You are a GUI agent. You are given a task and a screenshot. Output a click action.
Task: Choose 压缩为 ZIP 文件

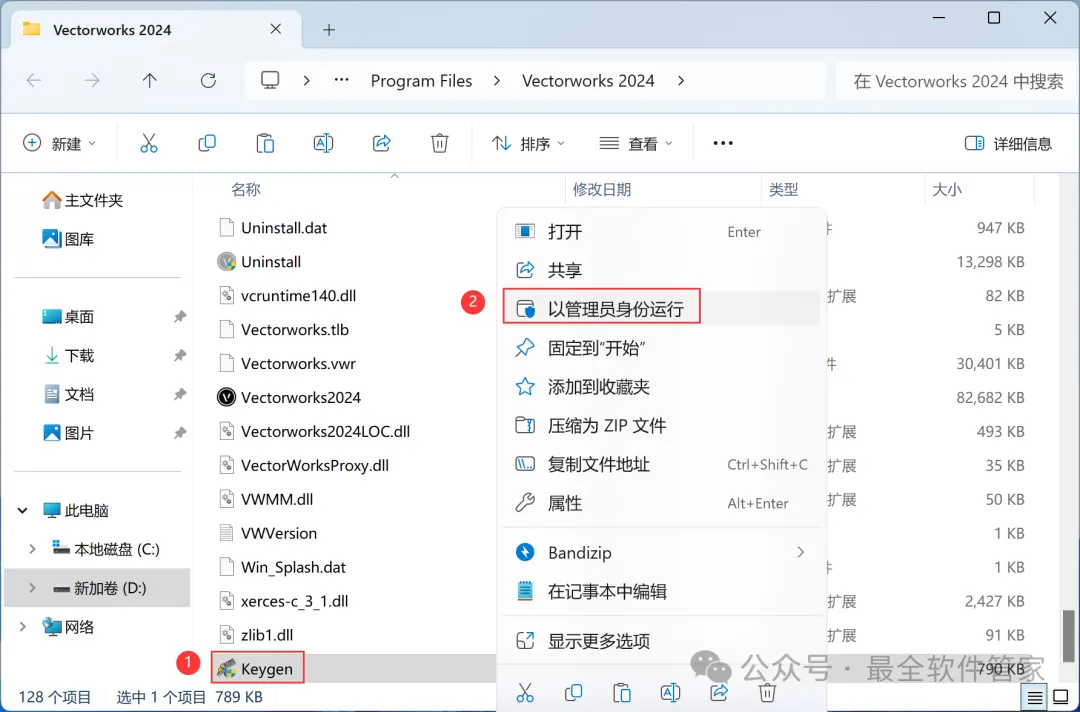(x=661, y=425)
